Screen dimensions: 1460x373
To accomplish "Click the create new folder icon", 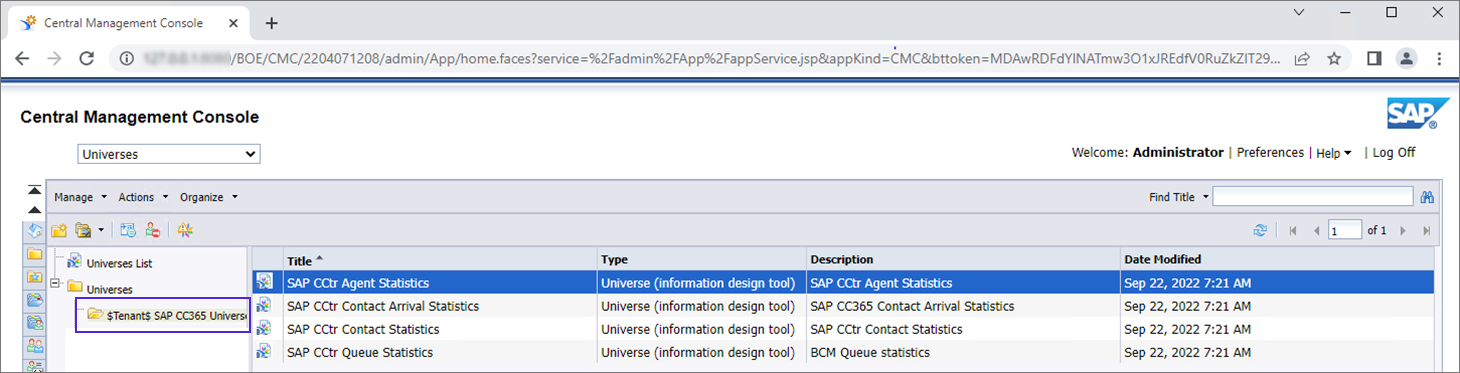I will pyautogui.click(x=59, y=230).
